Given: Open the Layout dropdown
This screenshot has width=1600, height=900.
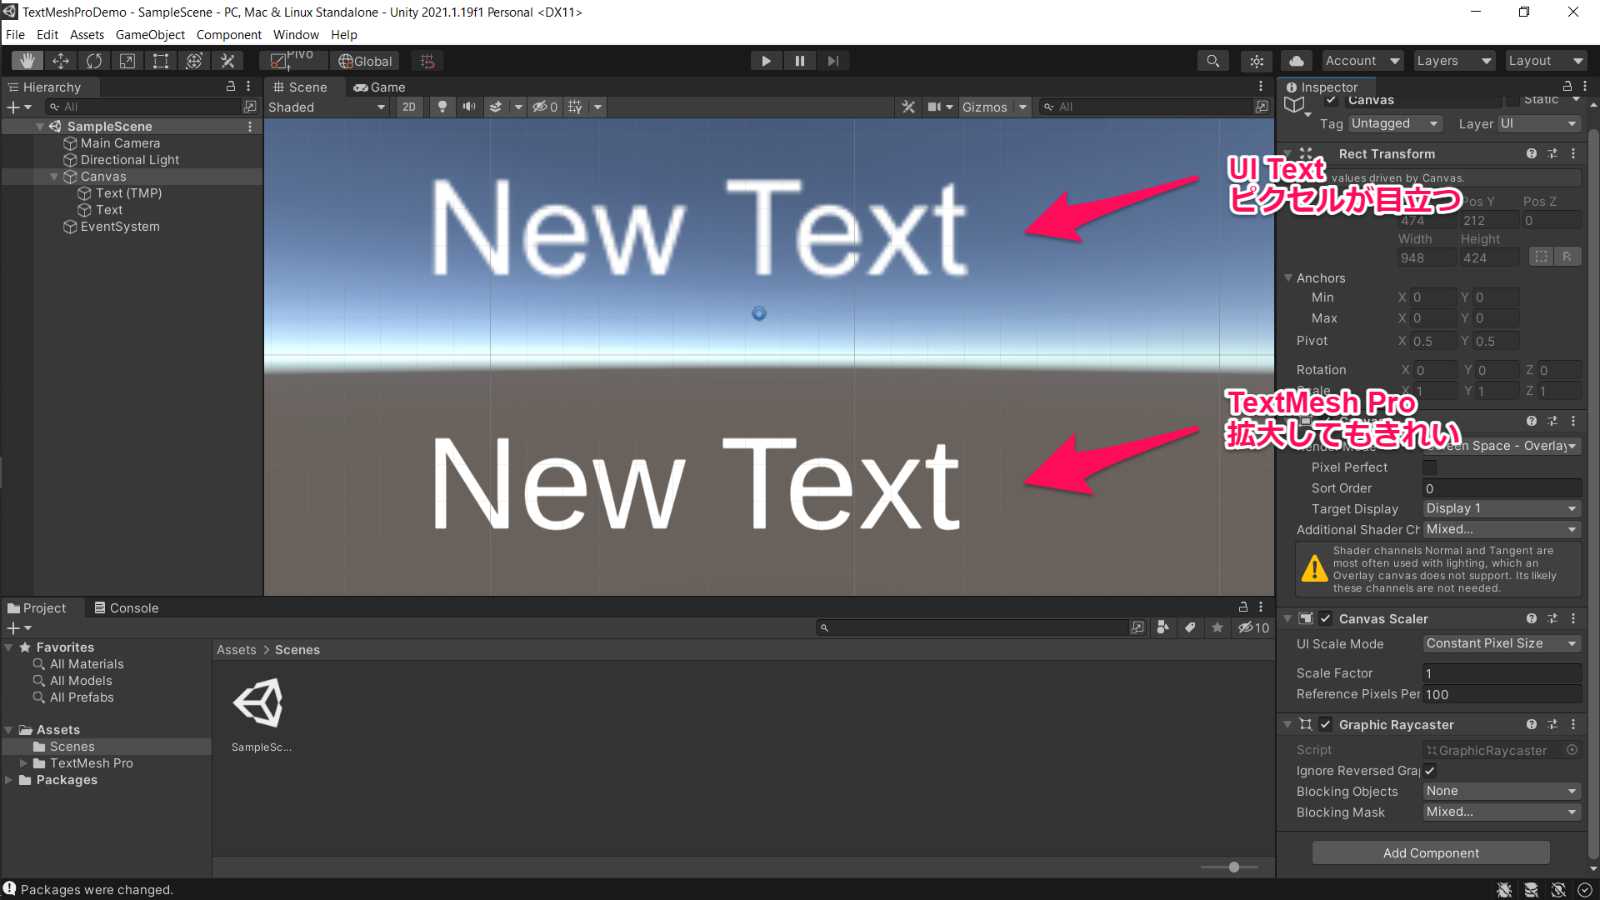Looking at the screenshot, I should pyautogui.click(x=1546, y=61).
